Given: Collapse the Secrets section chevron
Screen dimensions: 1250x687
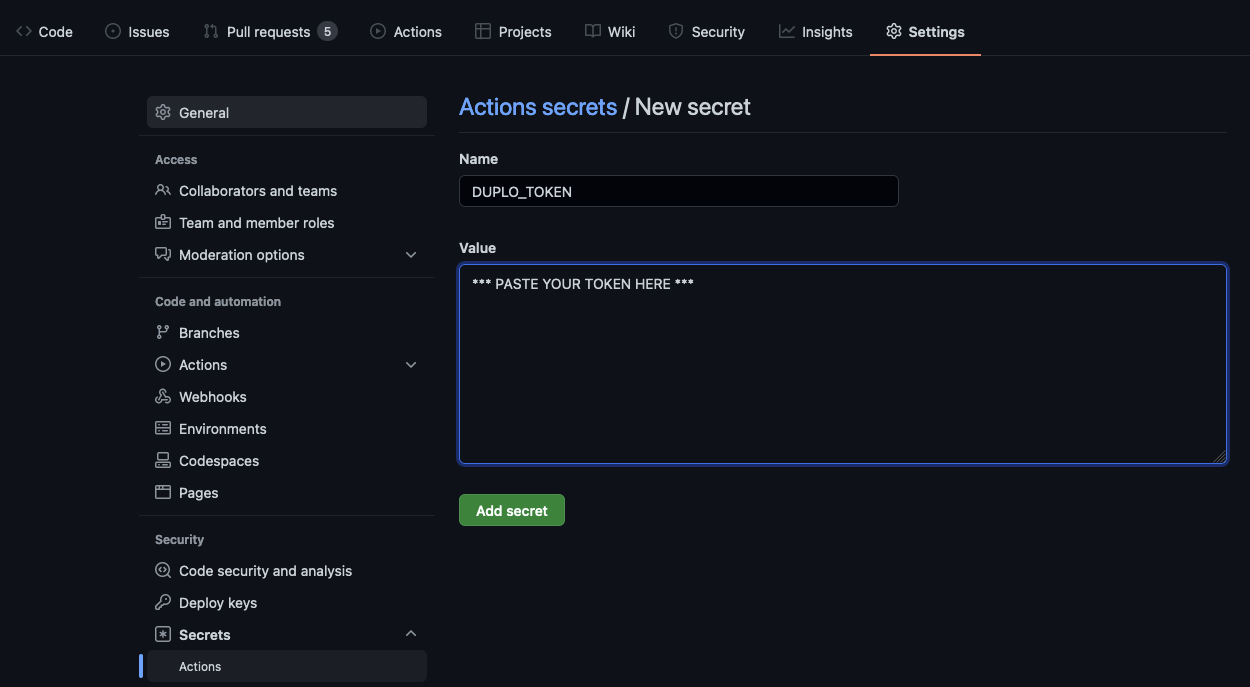Looking at the screenshot, I should (x=411, y=635).
